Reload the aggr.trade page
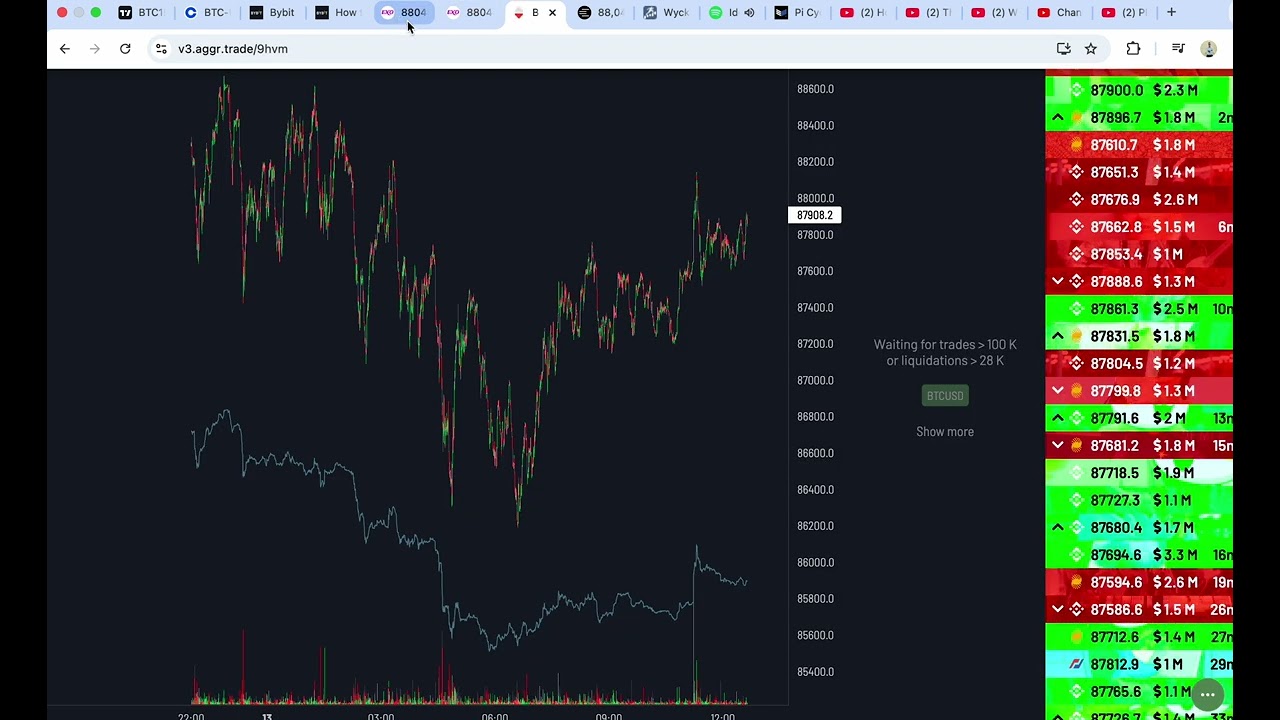This screenshot has width=1280, height=720. [x=125, y=48]
